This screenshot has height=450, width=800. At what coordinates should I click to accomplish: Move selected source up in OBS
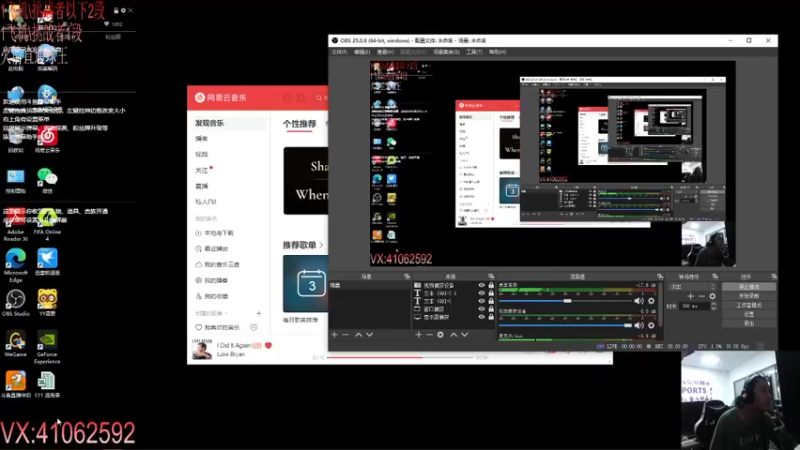pyautogui.click(x=454, y=335)
